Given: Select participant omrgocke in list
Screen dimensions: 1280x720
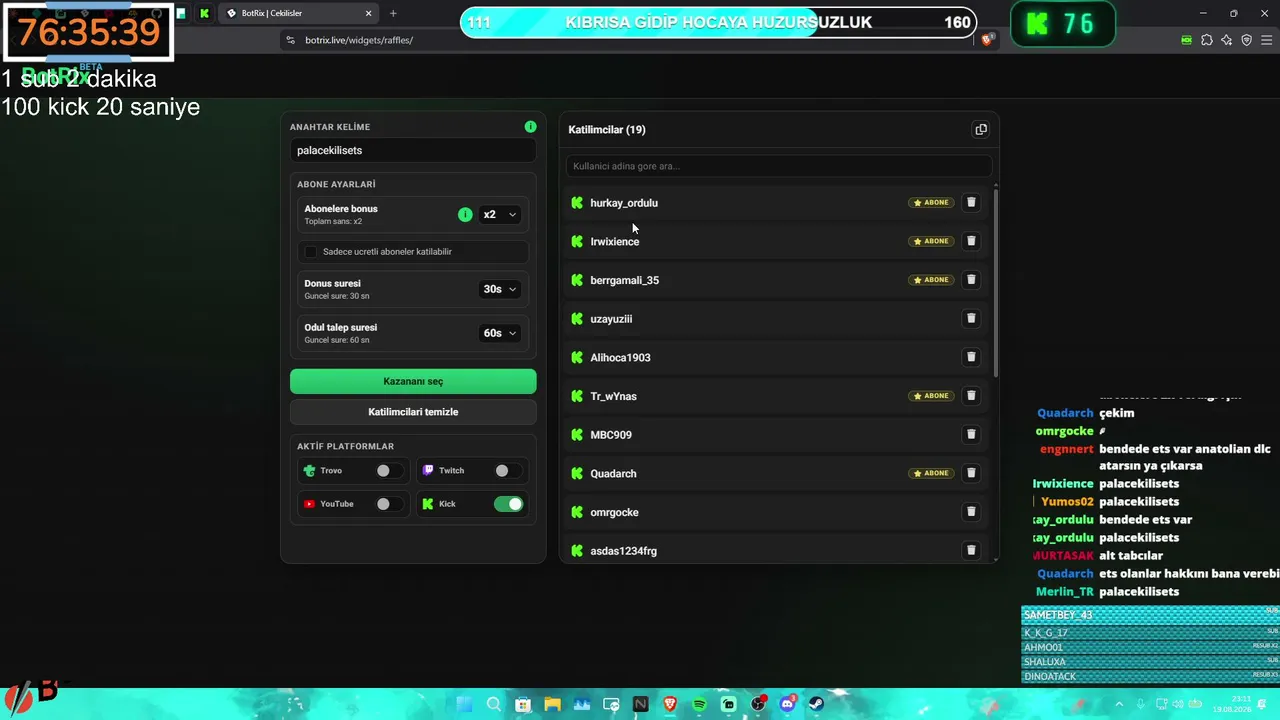Looking at the screenshot, I should (x=614, y=512).
